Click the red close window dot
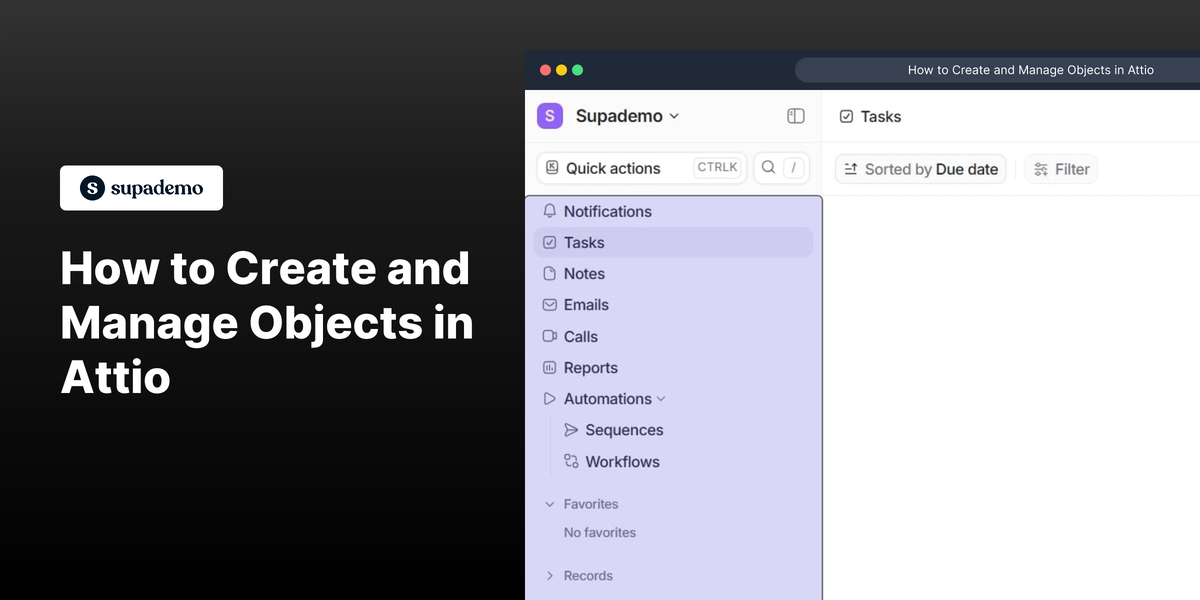Image resolution: width=1200 pixels, height=600 pixels. (x=545, y=70)
